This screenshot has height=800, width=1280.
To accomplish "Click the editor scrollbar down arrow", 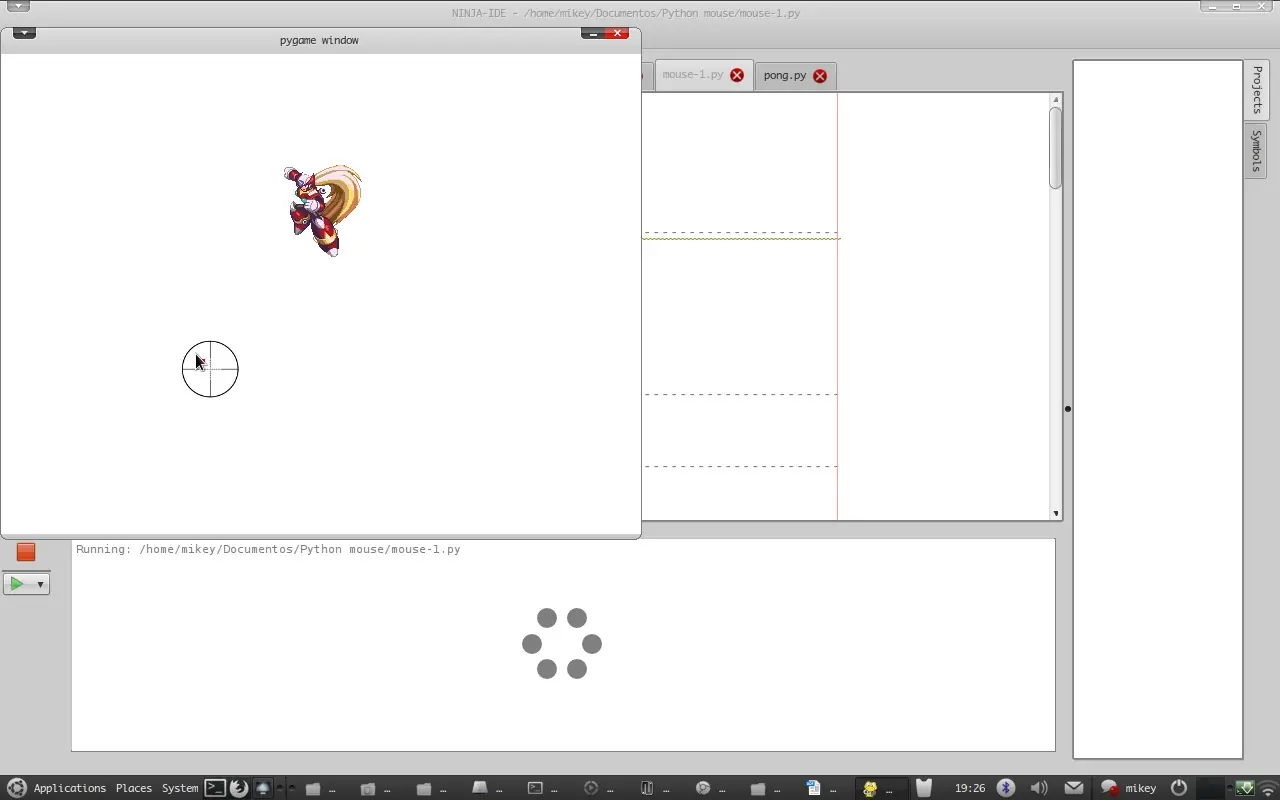I will (x=1055, y=512).
